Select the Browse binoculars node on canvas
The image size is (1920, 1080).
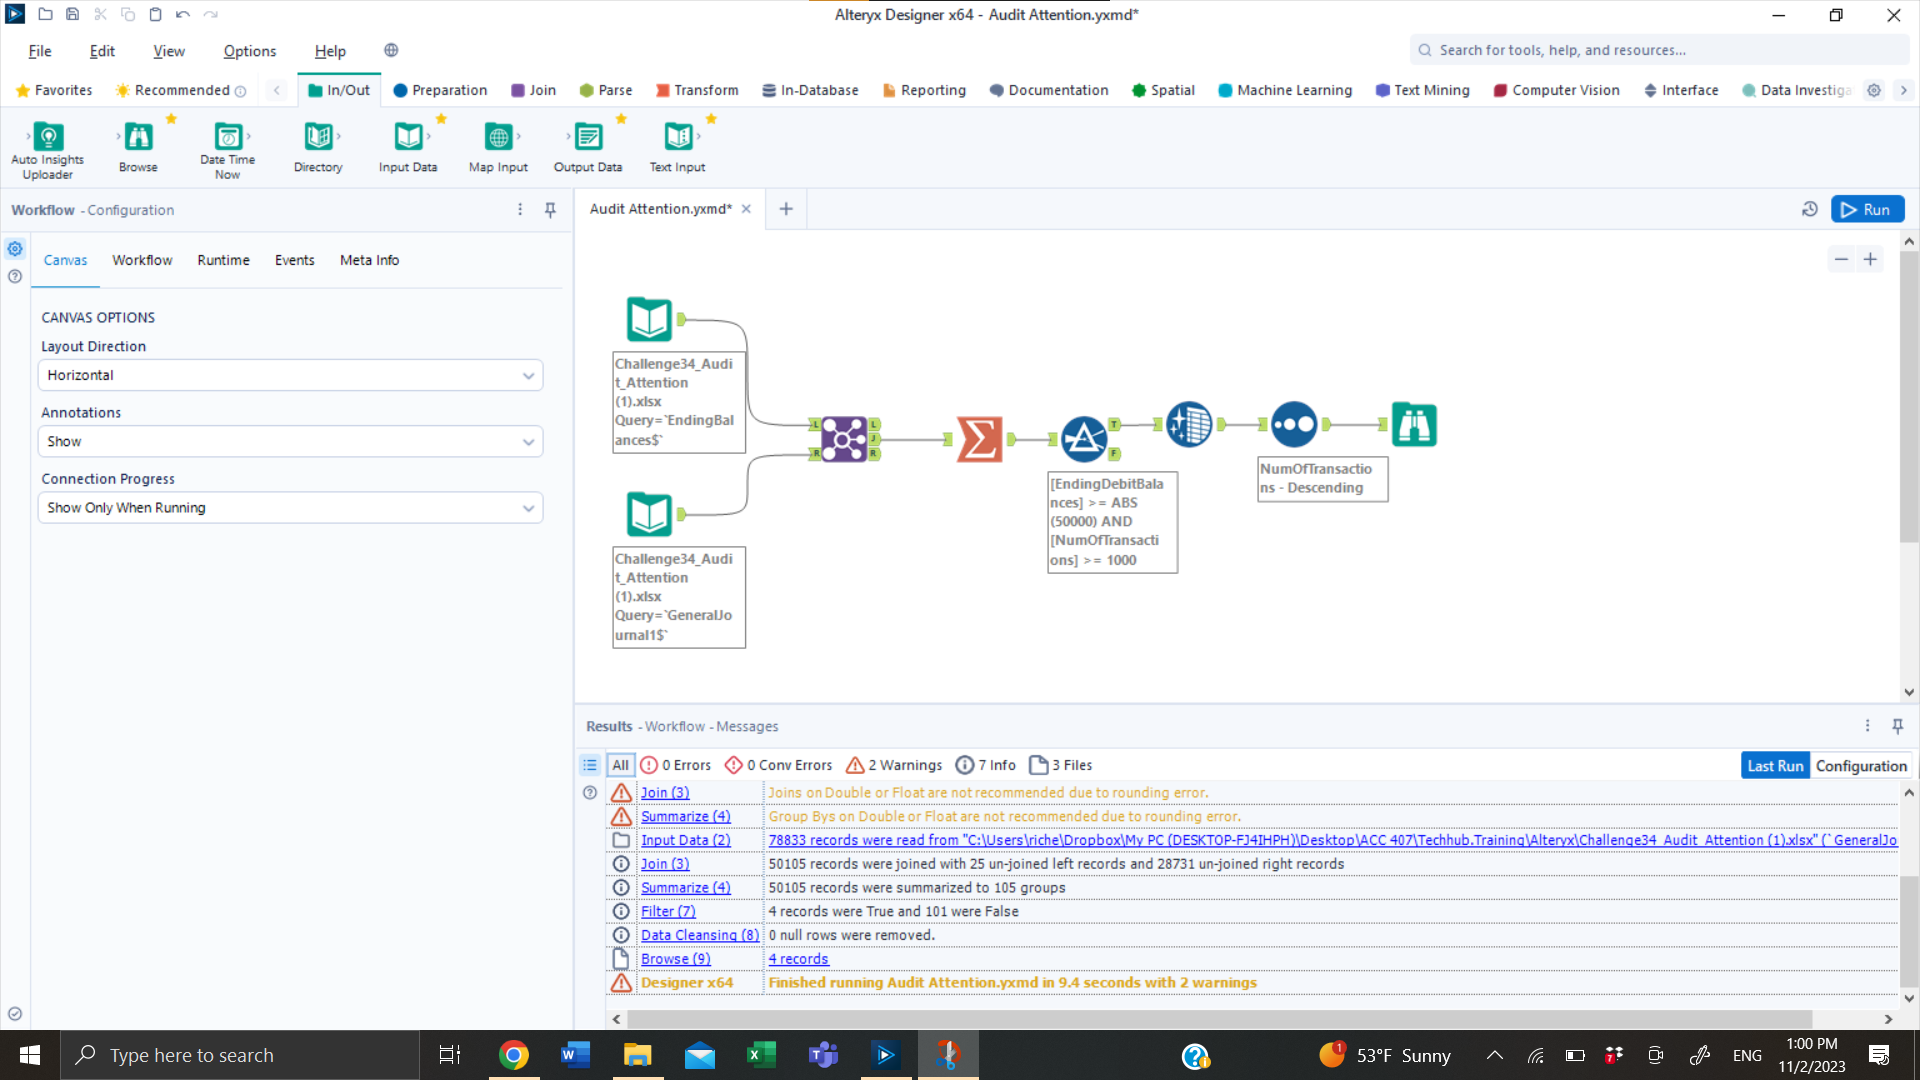[1414, 424]
